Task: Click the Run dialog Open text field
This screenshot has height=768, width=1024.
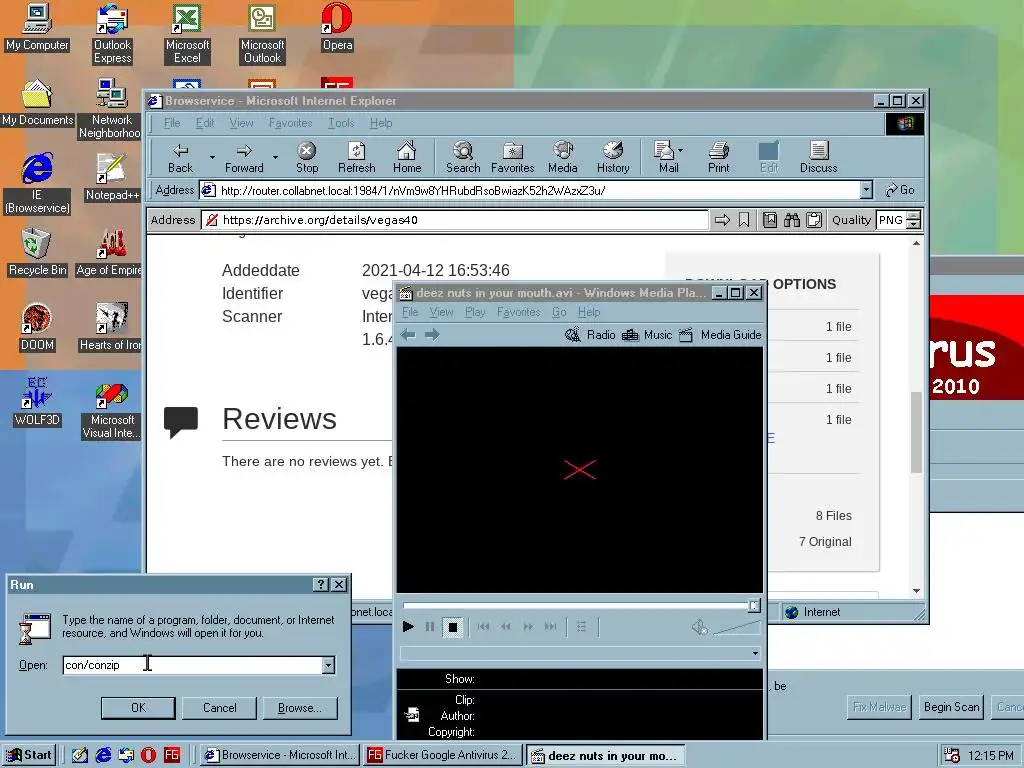Action: tap(192, 665)
